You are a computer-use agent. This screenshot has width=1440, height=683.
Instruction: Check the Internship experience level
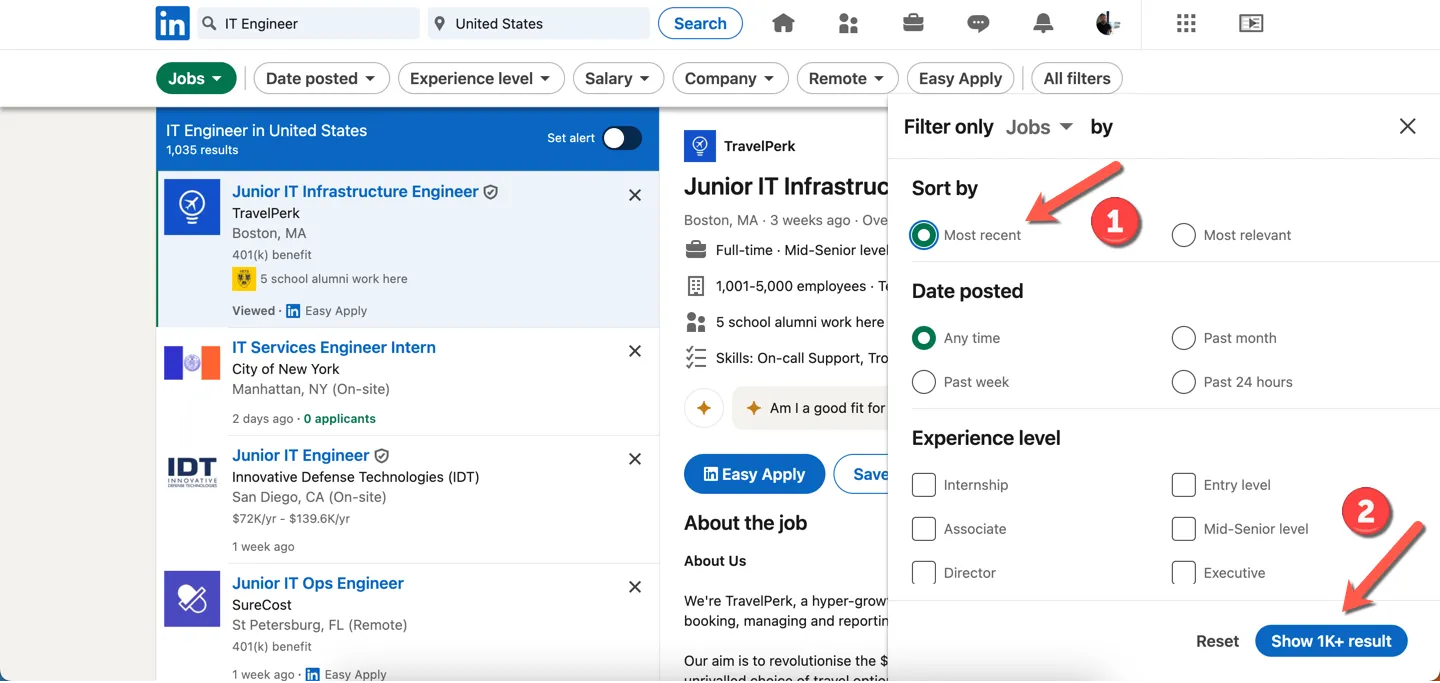point(924,485)
